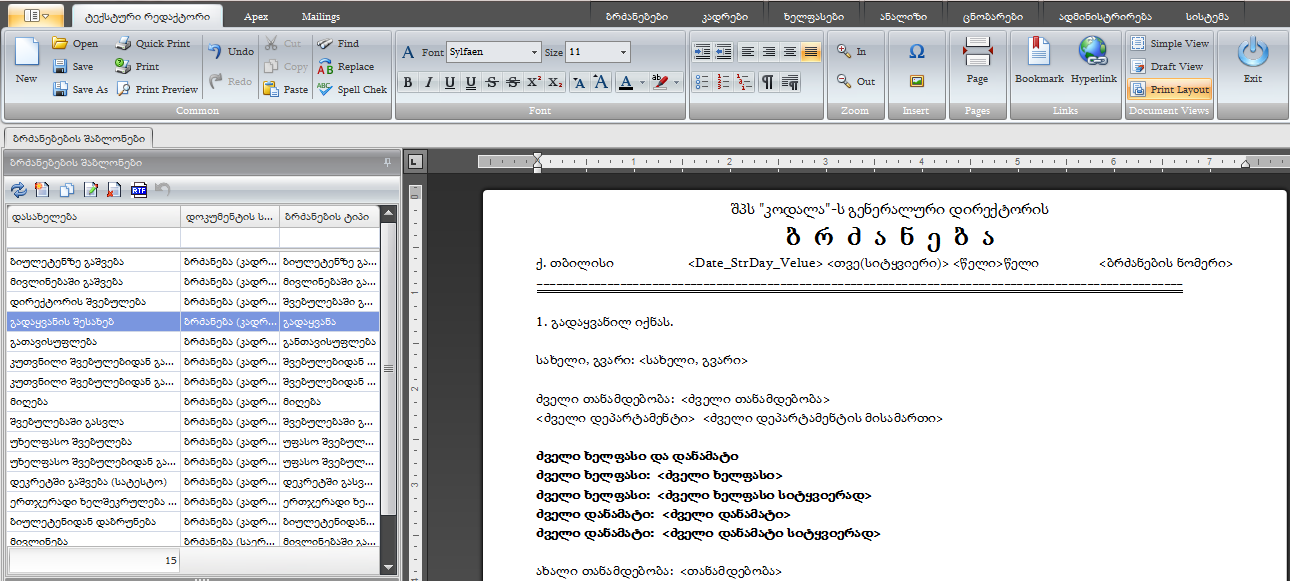Click the insert picture icon

(916, 81)
